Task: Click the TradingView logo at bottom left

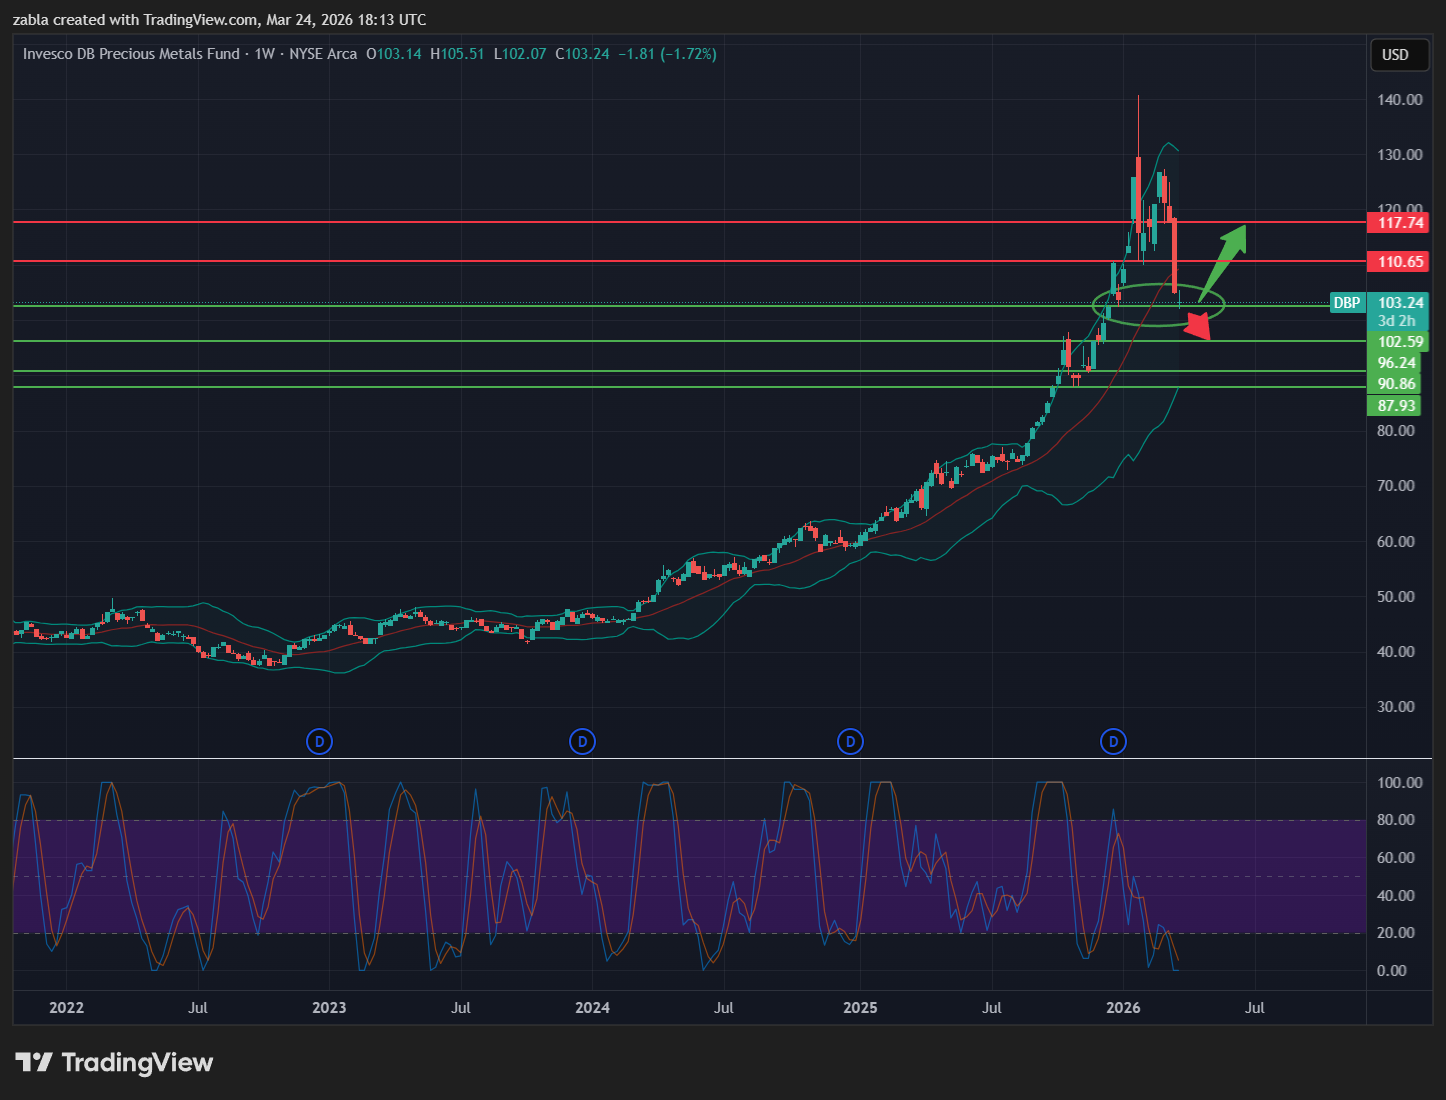Action: [x=114, y=1062]
